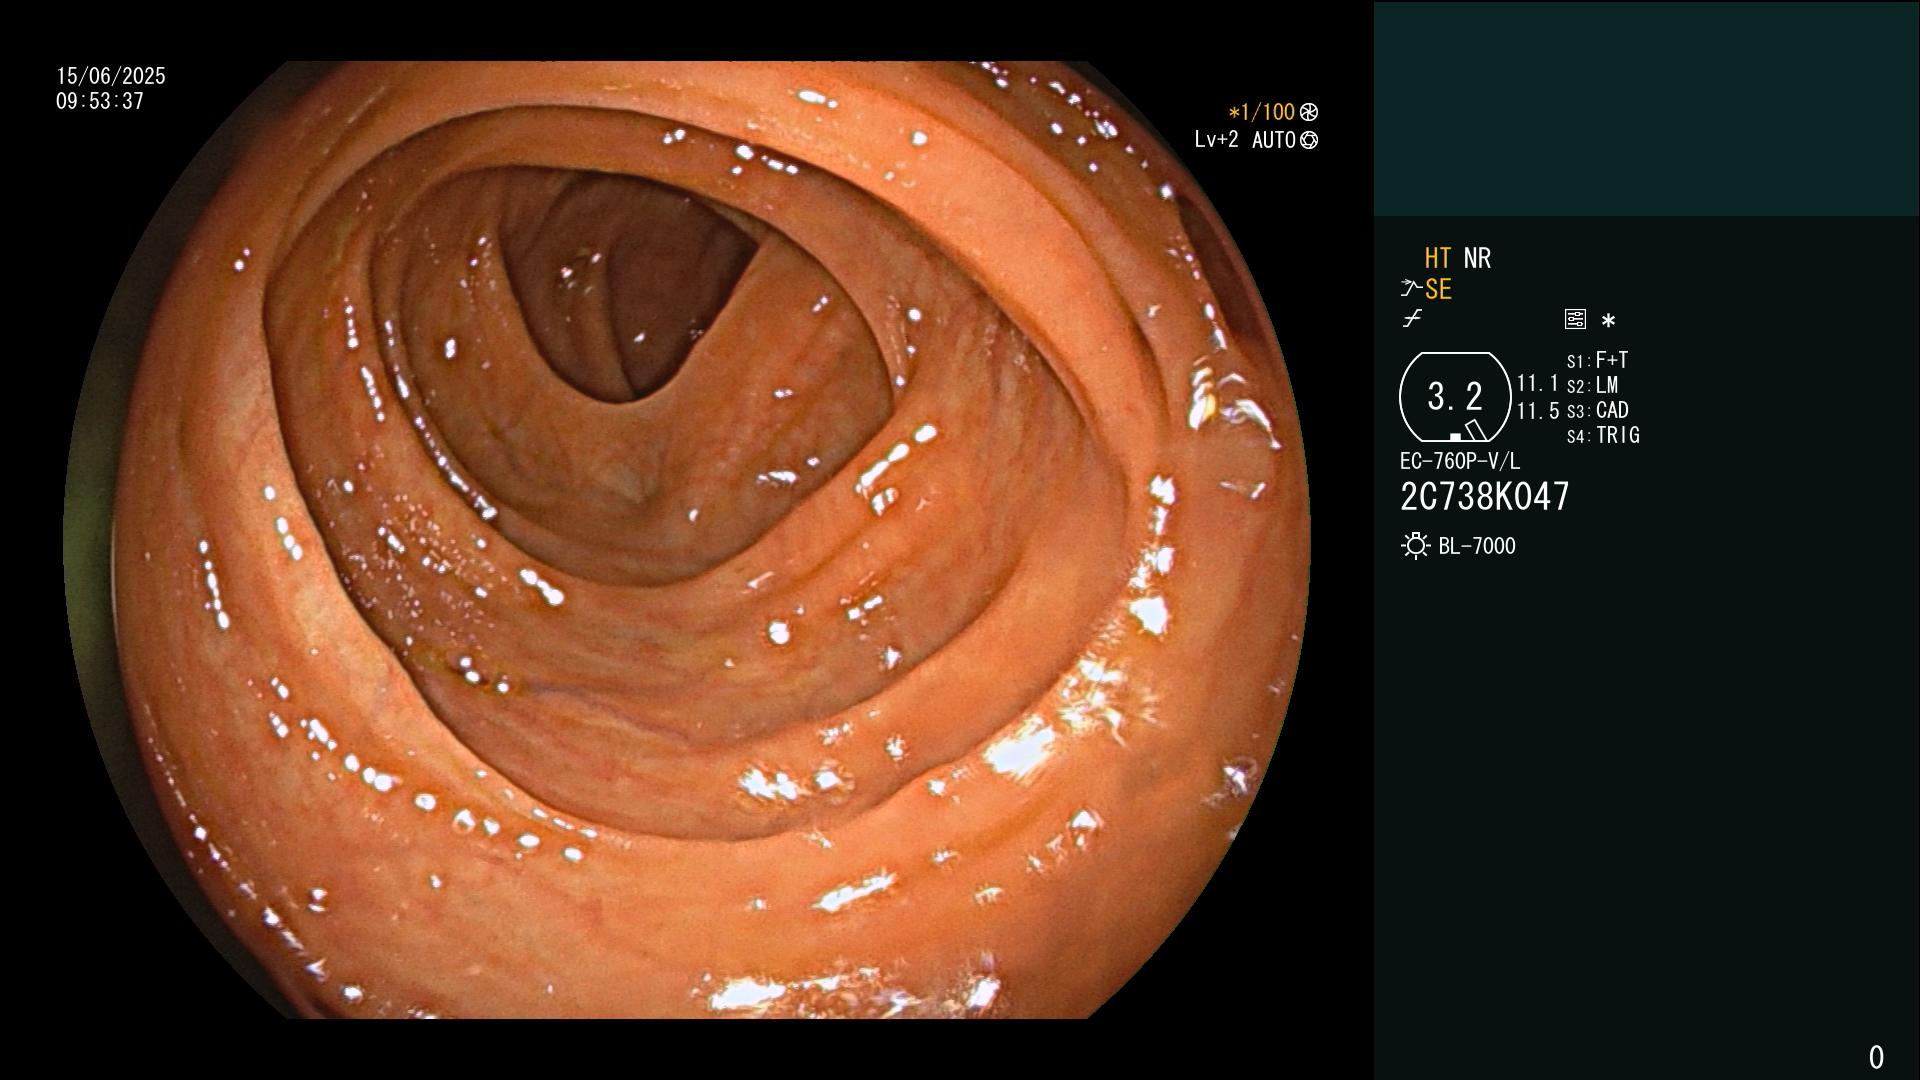Click the scope tip diagram showing 3.2
The height and width of the screenshot is (1080, 1920).
coord(1455,397)
